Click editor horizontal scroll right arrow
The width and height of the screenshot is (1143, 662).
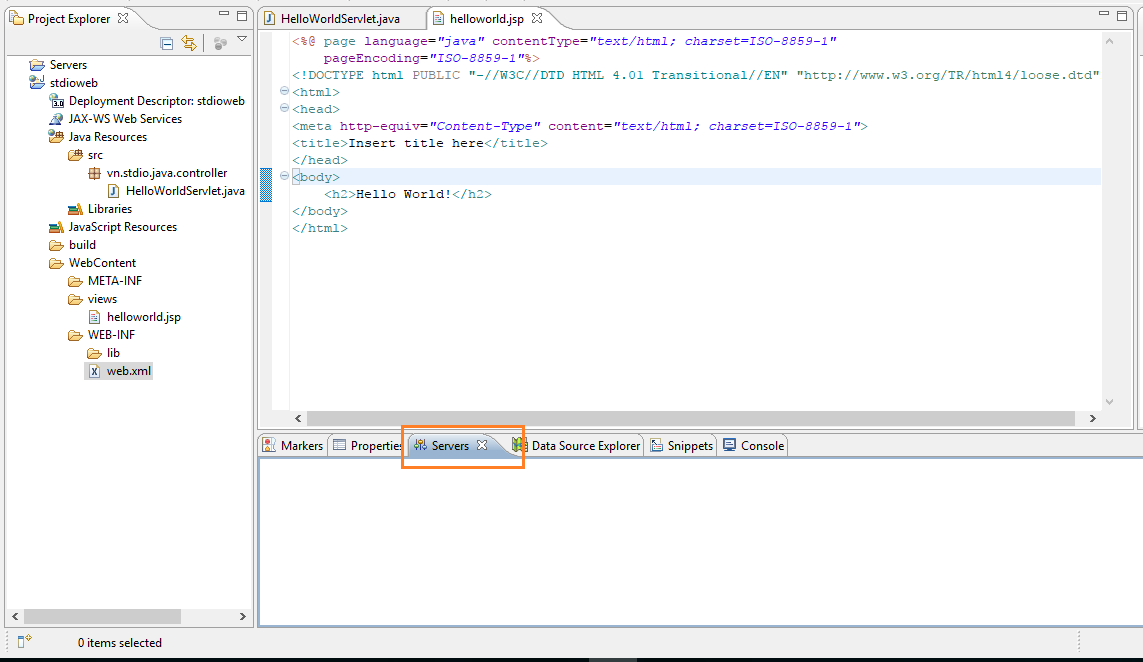click(x=1092, y=418)
